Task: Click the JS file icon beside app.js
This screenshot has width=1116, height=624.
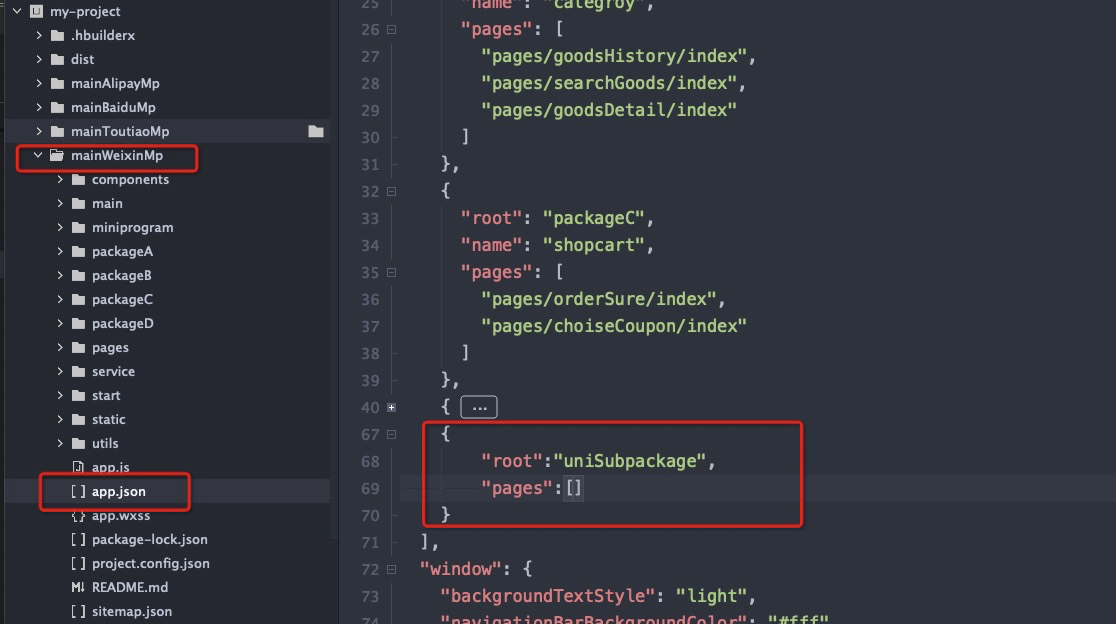Action: coord(78,467)
